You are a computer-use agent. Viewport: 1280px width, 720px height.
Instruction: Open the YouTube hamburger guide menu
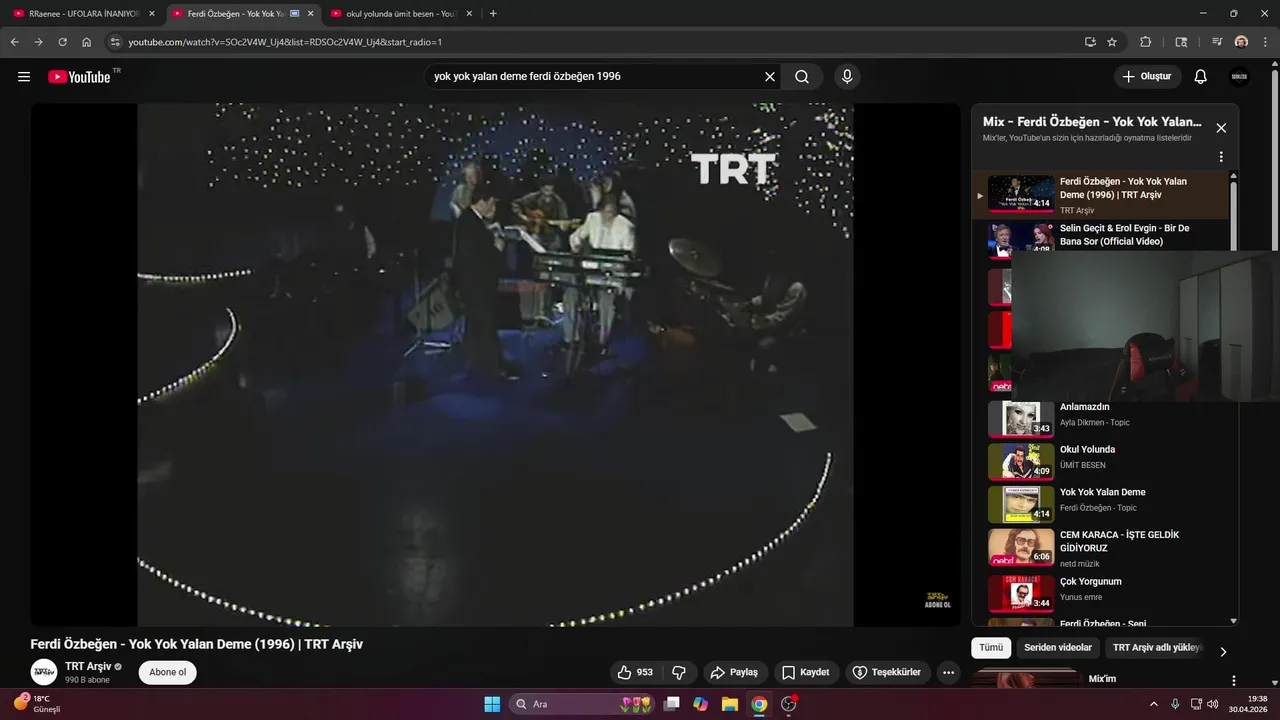[x=24, y=77]
